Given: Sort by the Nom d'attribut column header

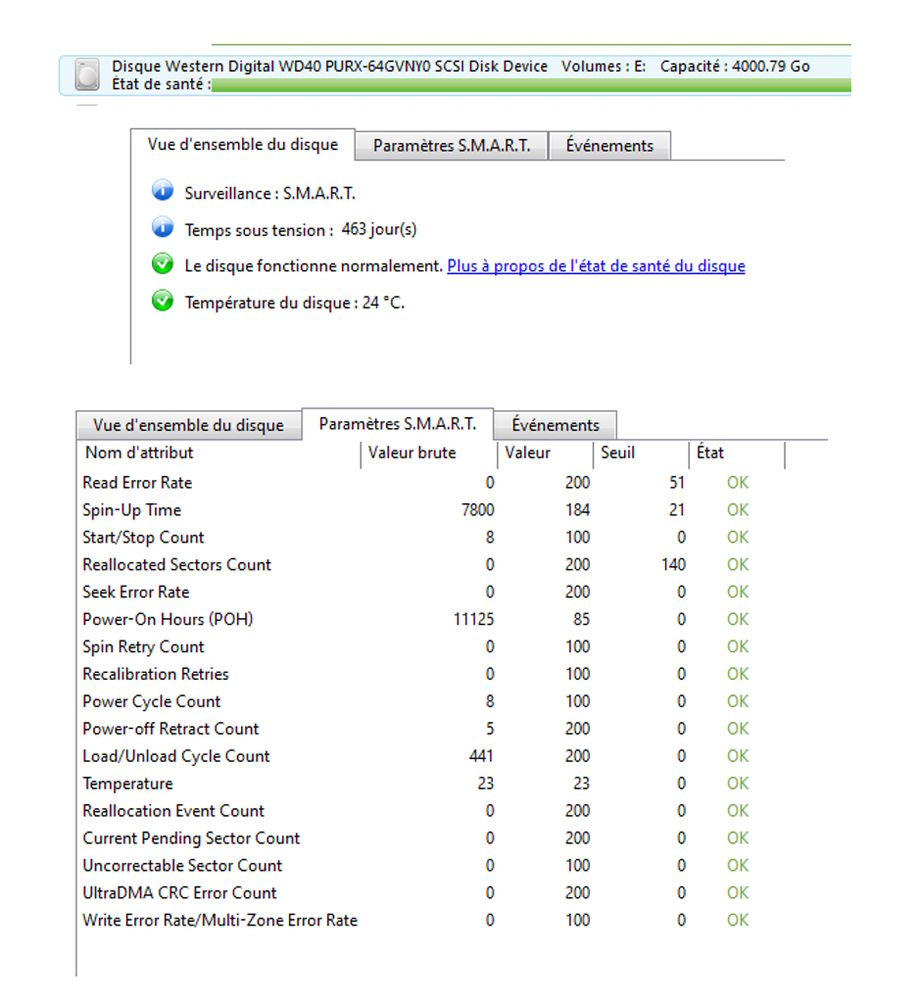Looking at the screenshot, I should point(139,453).
